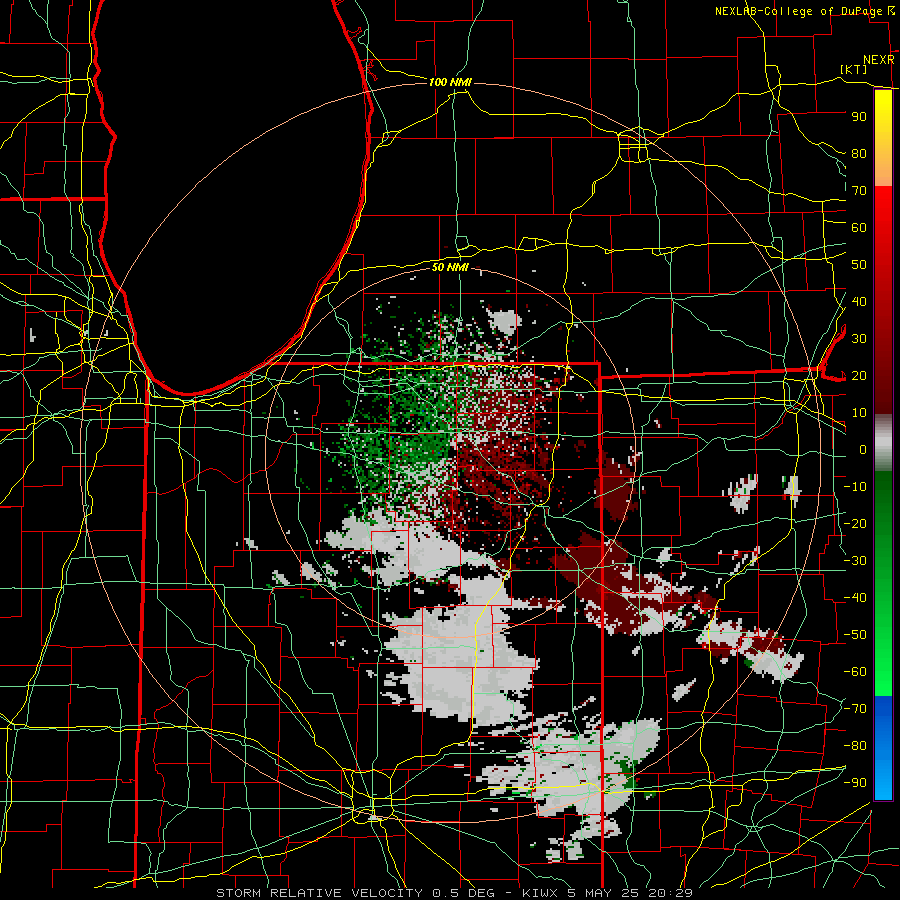Click the positive 20 scale value
This screenshot has height=900, width=900.
[x=859, y=376]
